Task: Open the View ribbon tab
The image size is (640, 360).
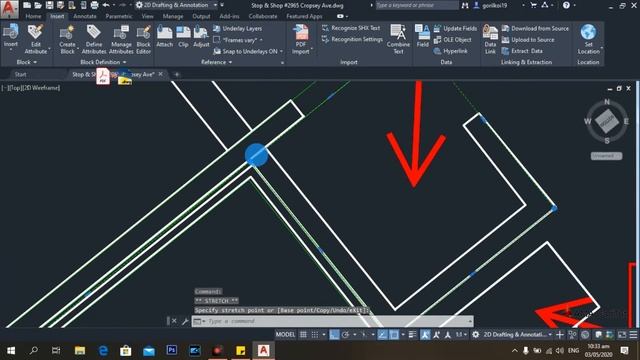Action: [148, 16]
